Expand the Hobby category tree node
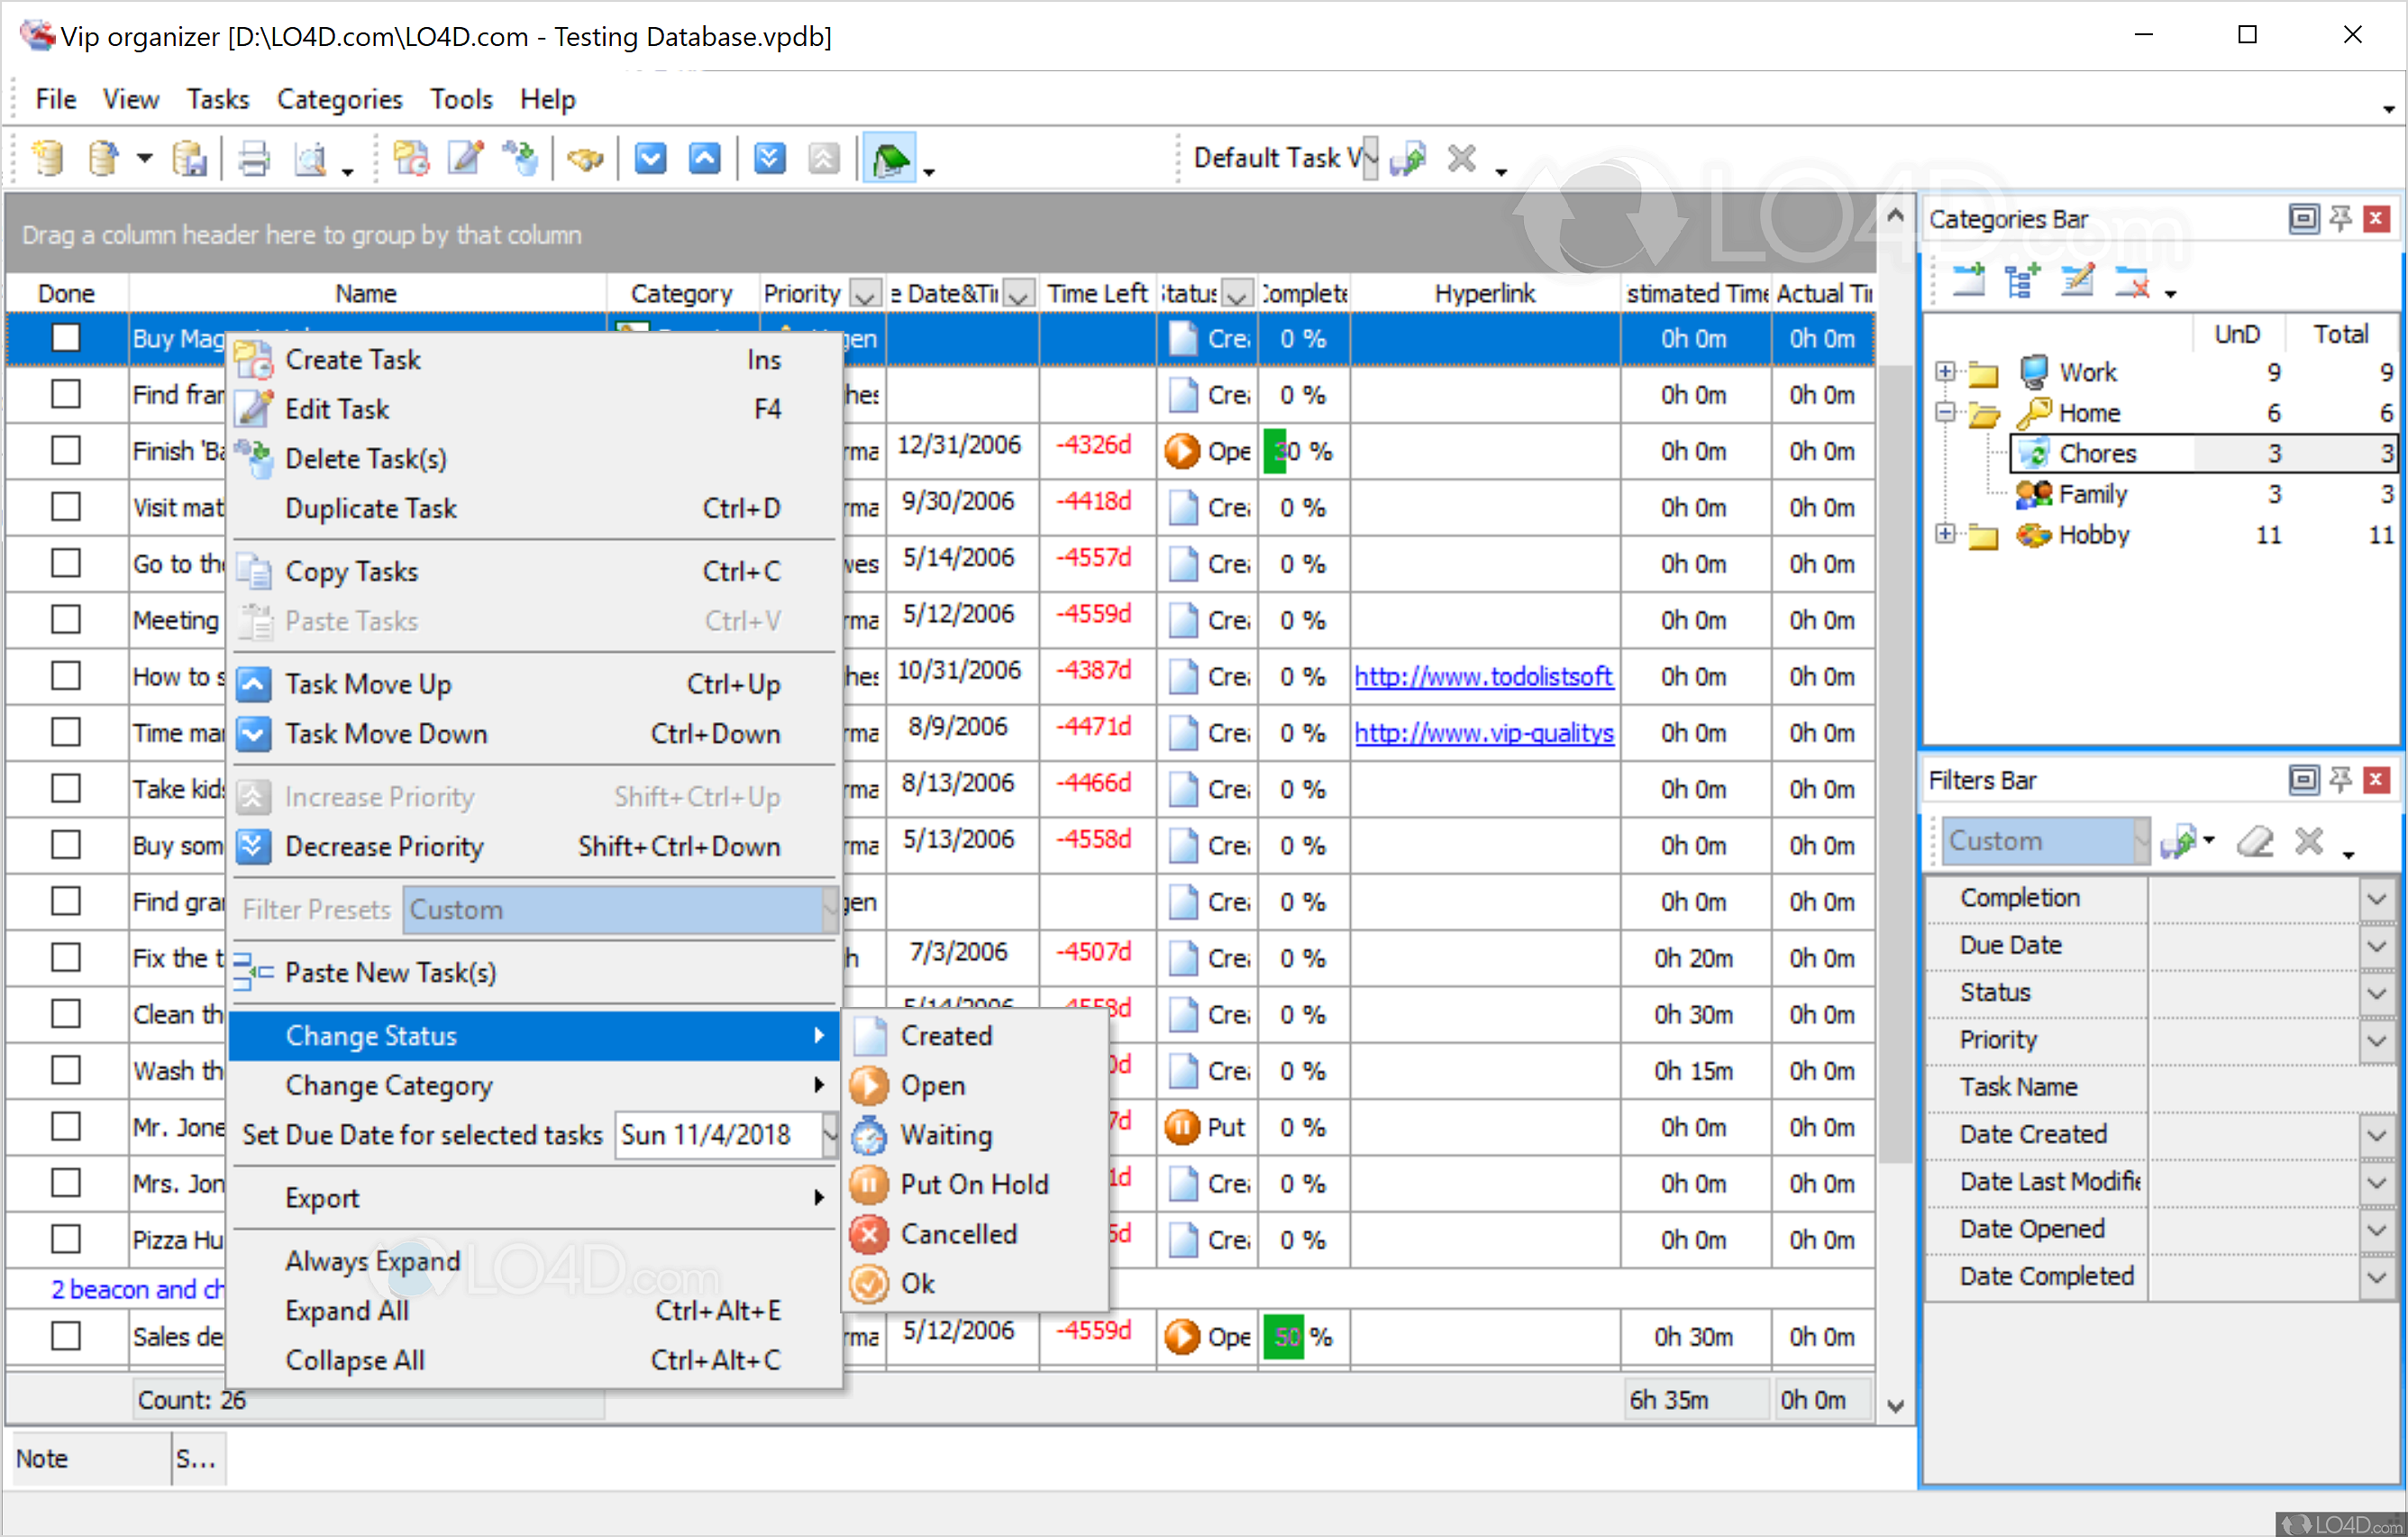This screenshot has height=1537, width=2408. (1945, 534)
